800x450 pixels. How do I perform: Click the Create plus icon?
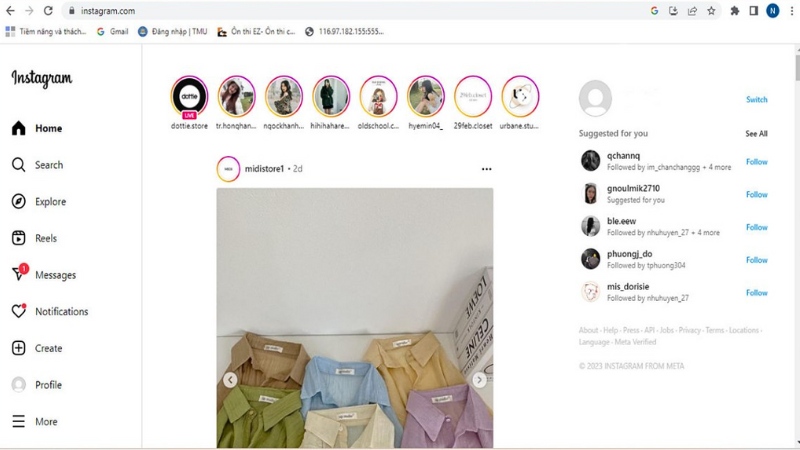[18, 348]
